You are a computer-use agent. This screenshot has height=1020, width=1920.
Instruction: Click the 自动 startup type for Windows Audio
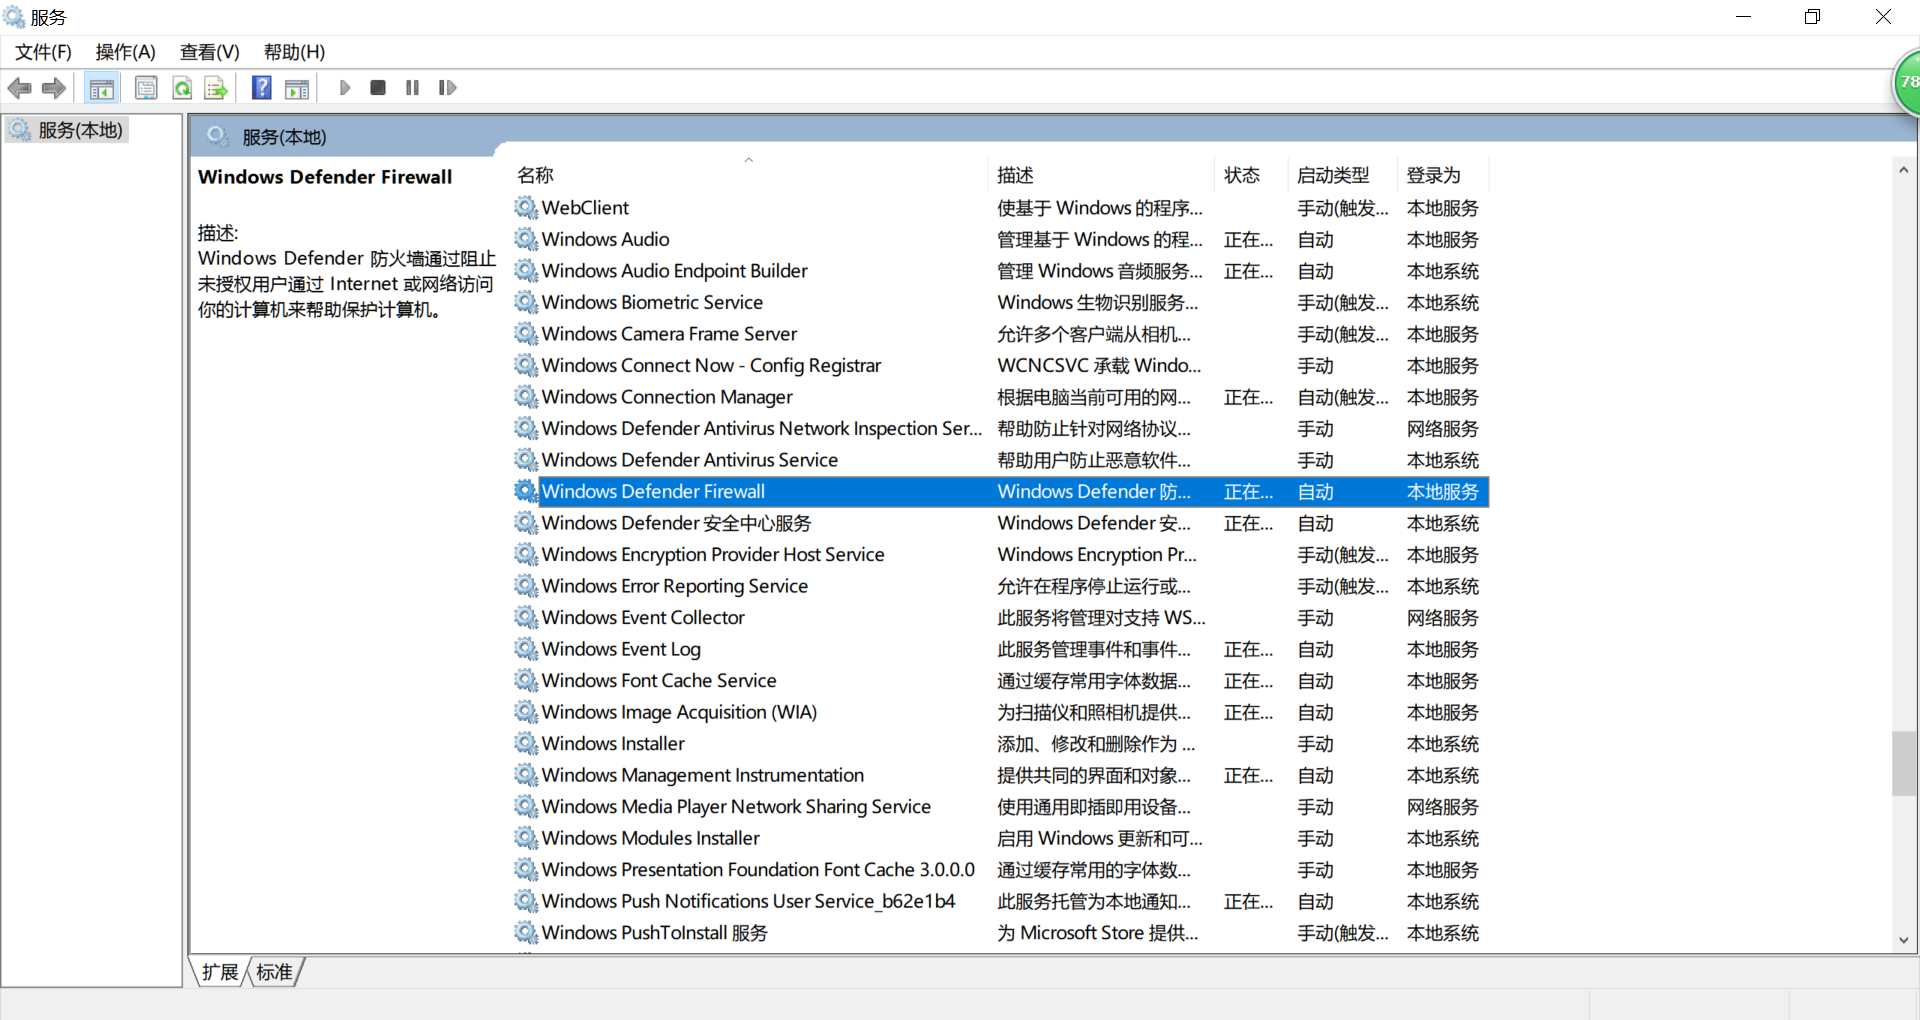point(1316,240)
